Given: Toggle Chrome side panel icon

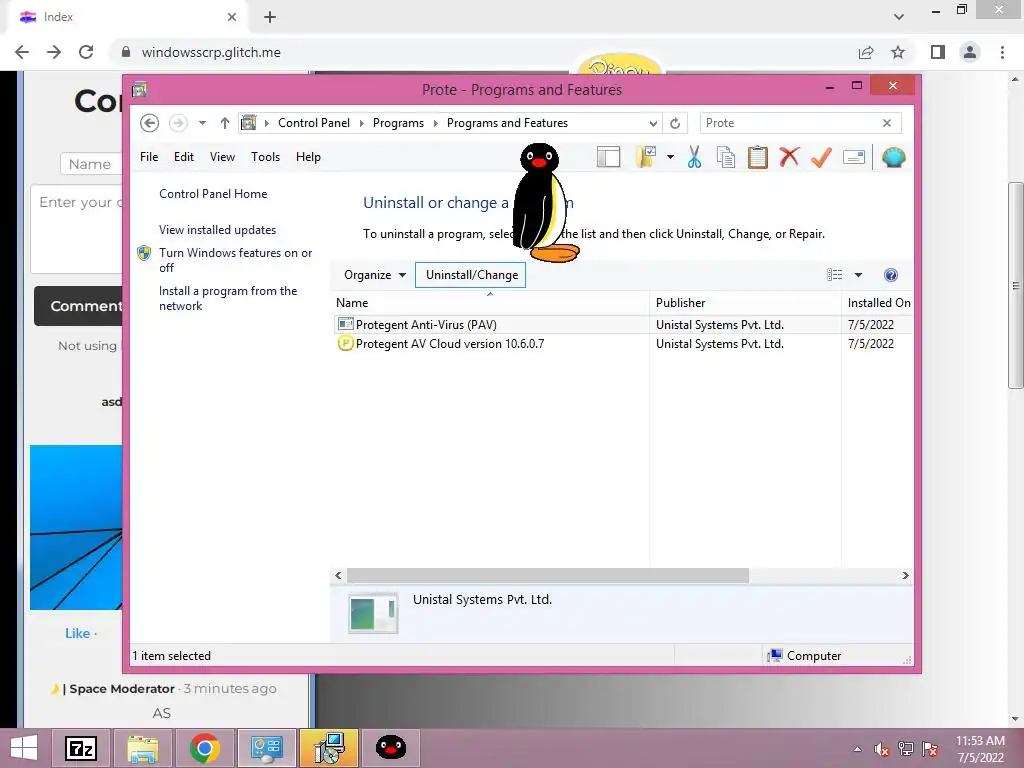Looking at the screenshot, I should click(938, 52).
